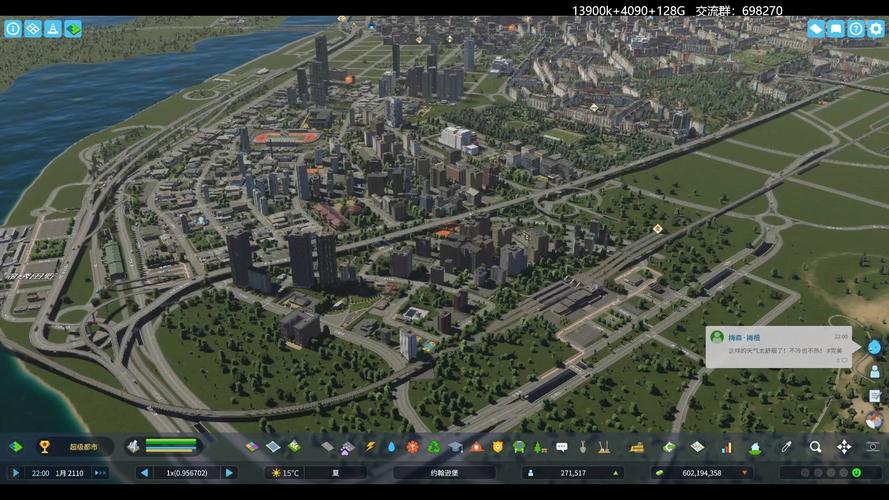Open the water and sewage droplet menu

[391, 447]
